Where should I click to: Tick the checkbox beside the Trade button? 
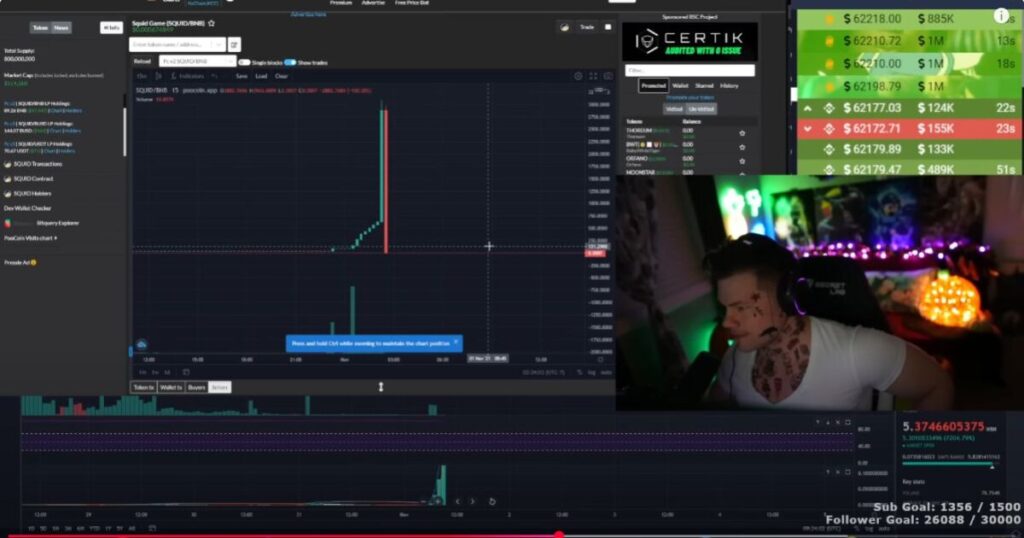pos(607,27)
